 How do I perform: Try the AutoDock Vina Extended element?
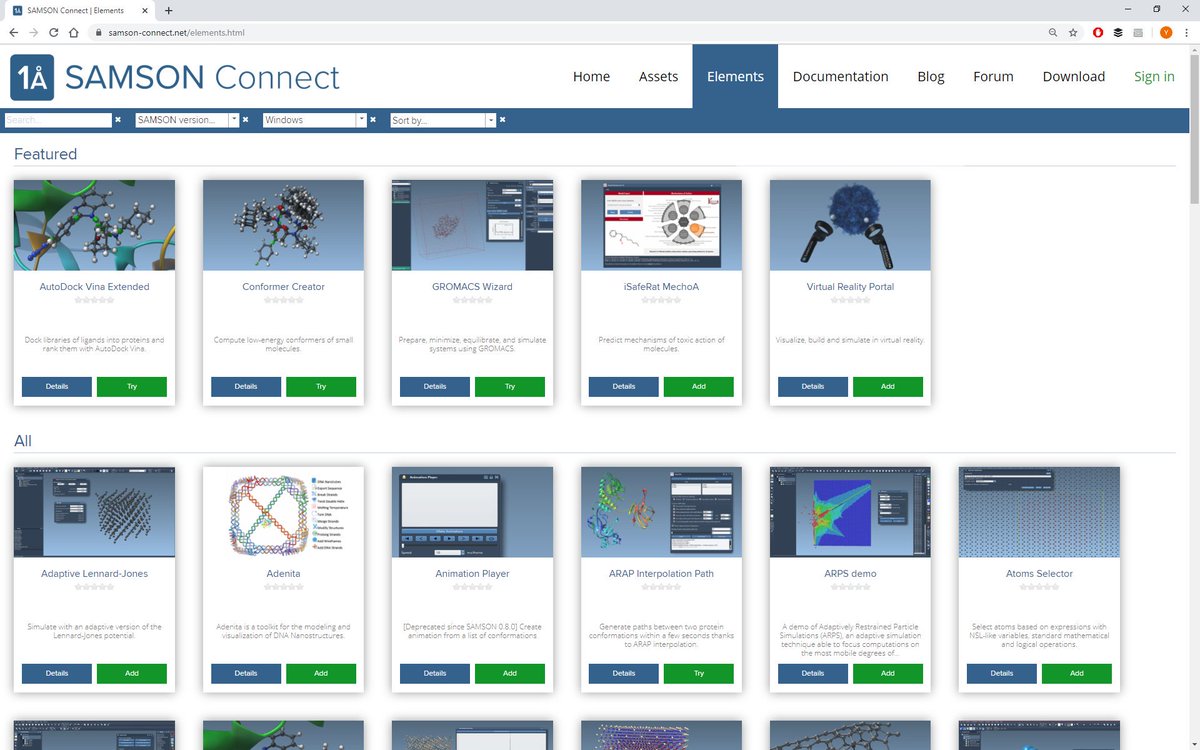click(132, 386)
